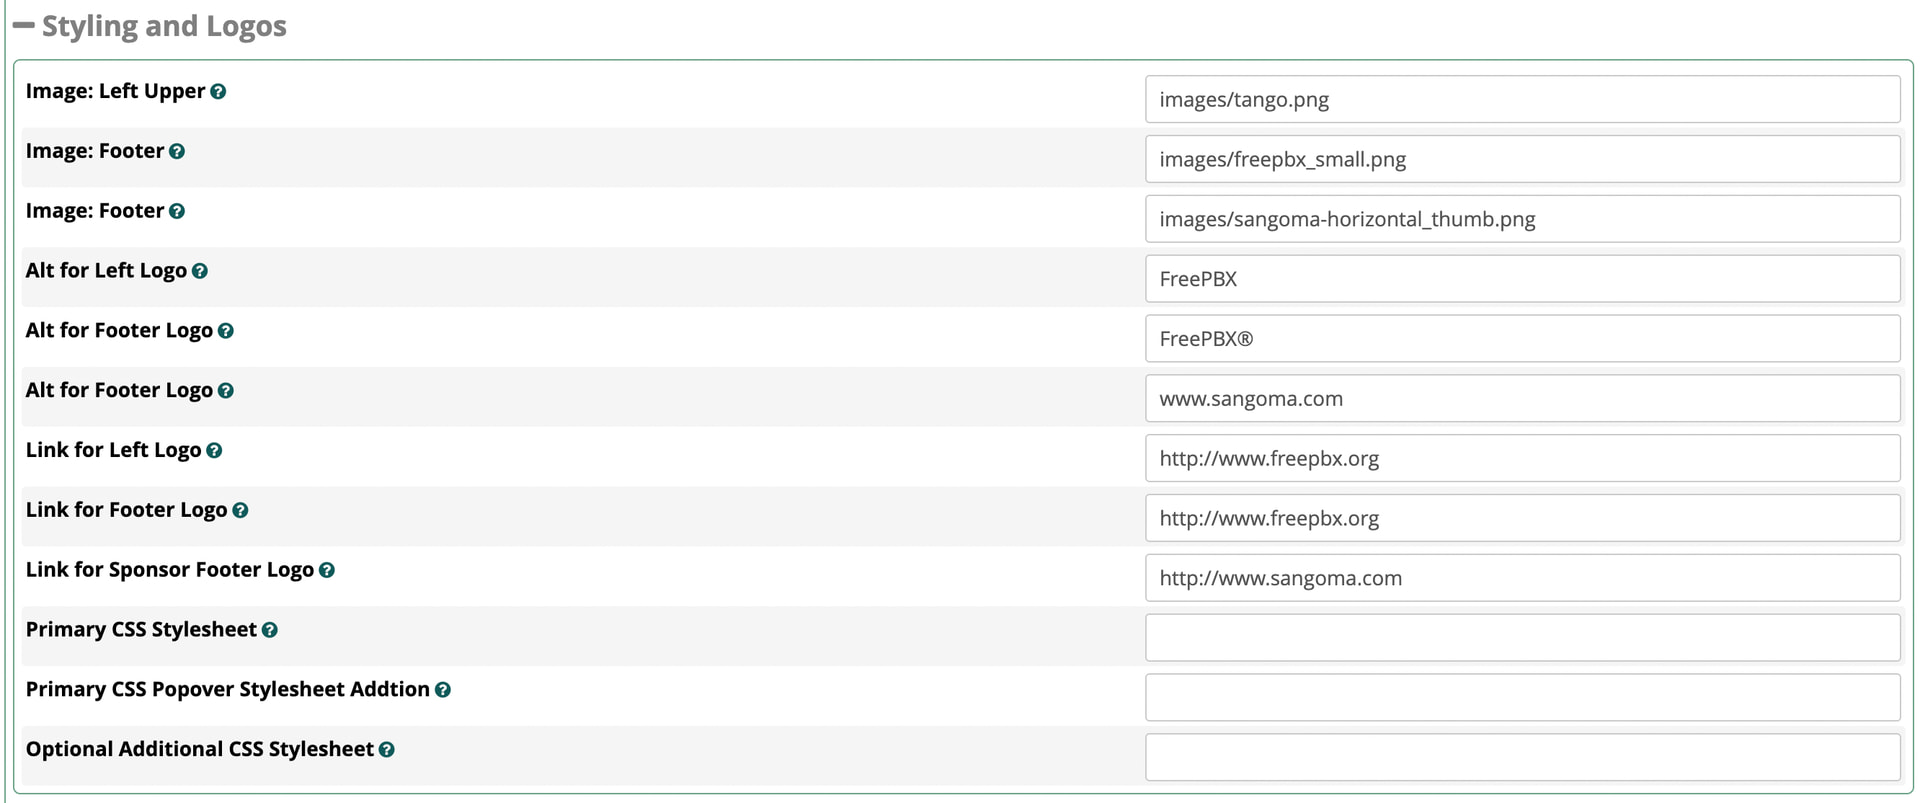Click the empty Primary CSS Stylesheet field
The height and width of the screenshot is (803, 1920).
(x=1522, y=638)
